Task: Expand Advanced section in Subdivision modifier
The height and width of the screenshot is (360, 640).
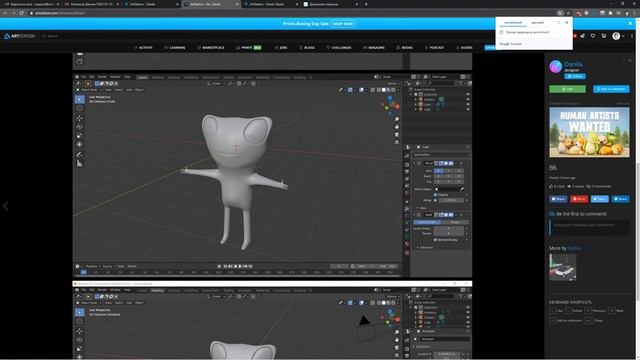Action: [x=424, y=247]
